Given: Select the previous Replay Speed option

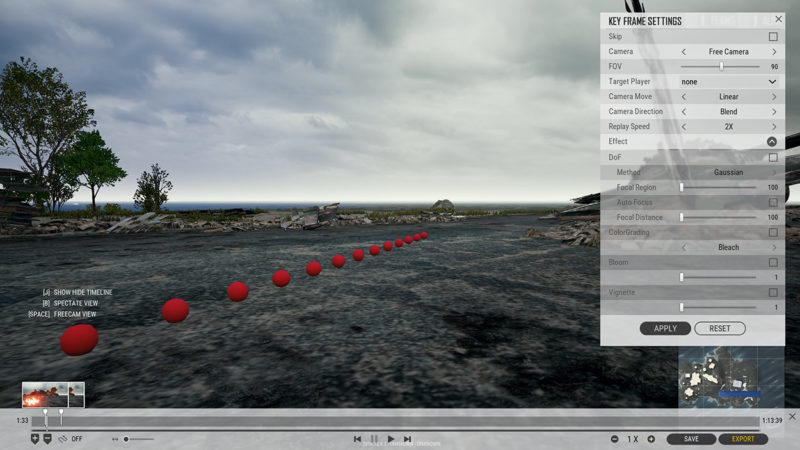Looking at the screenshot, I should [x=684, y=127].
